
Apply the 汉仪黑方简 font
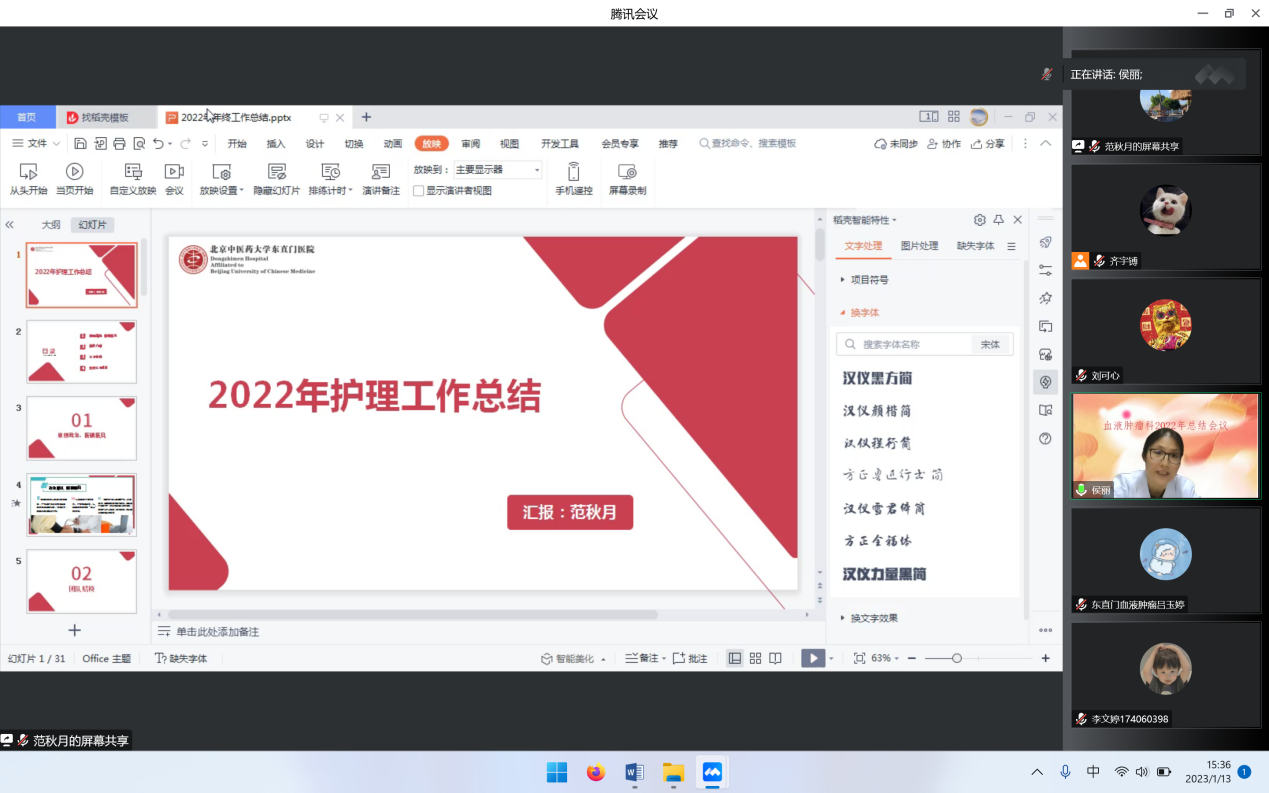(877, 378)
